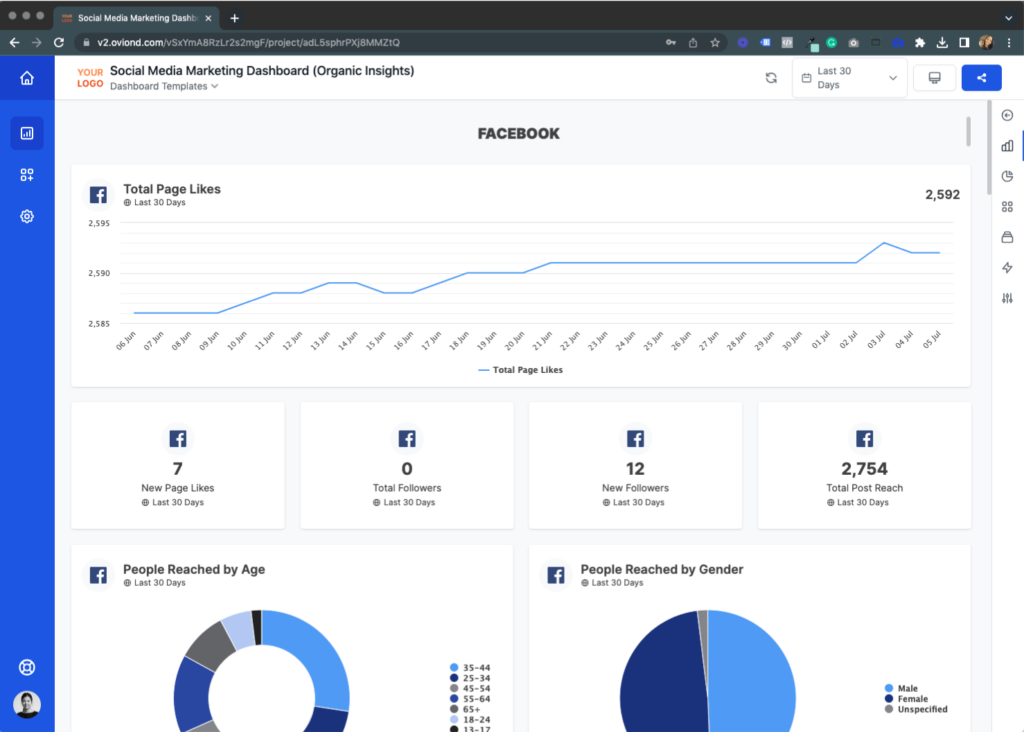This screenshot has width=1024, height=732.
Task: Click the YOUR LOGO image
Action: click(x=90, y=78)
